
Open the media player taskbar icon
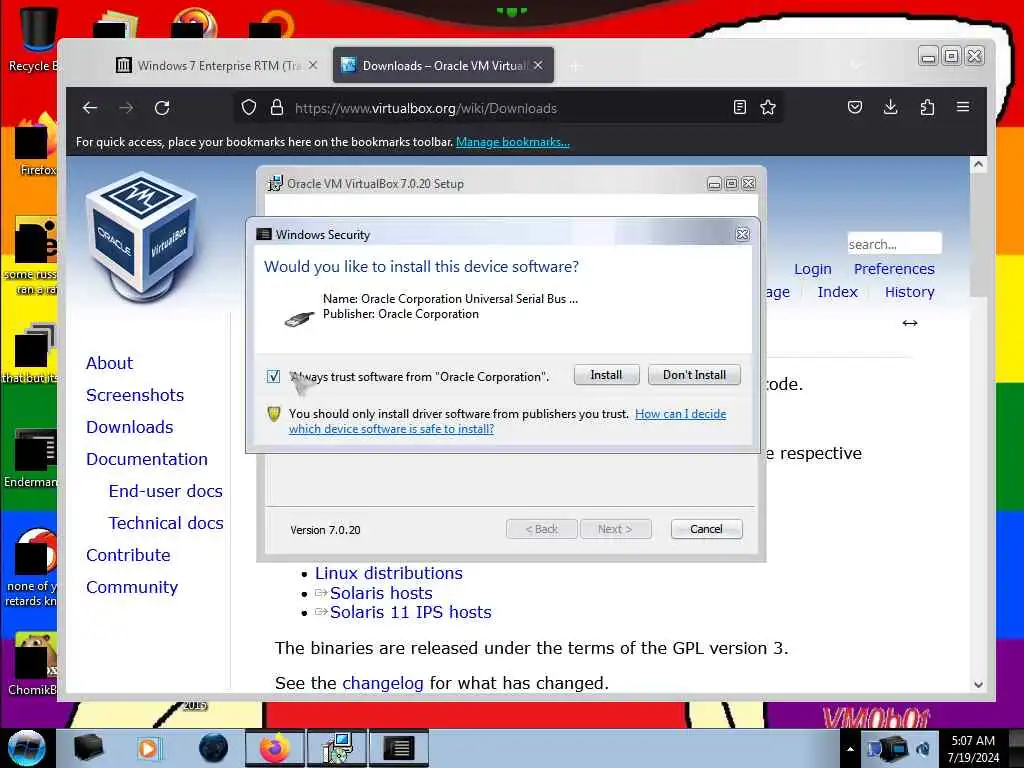[x=148, y=748]
